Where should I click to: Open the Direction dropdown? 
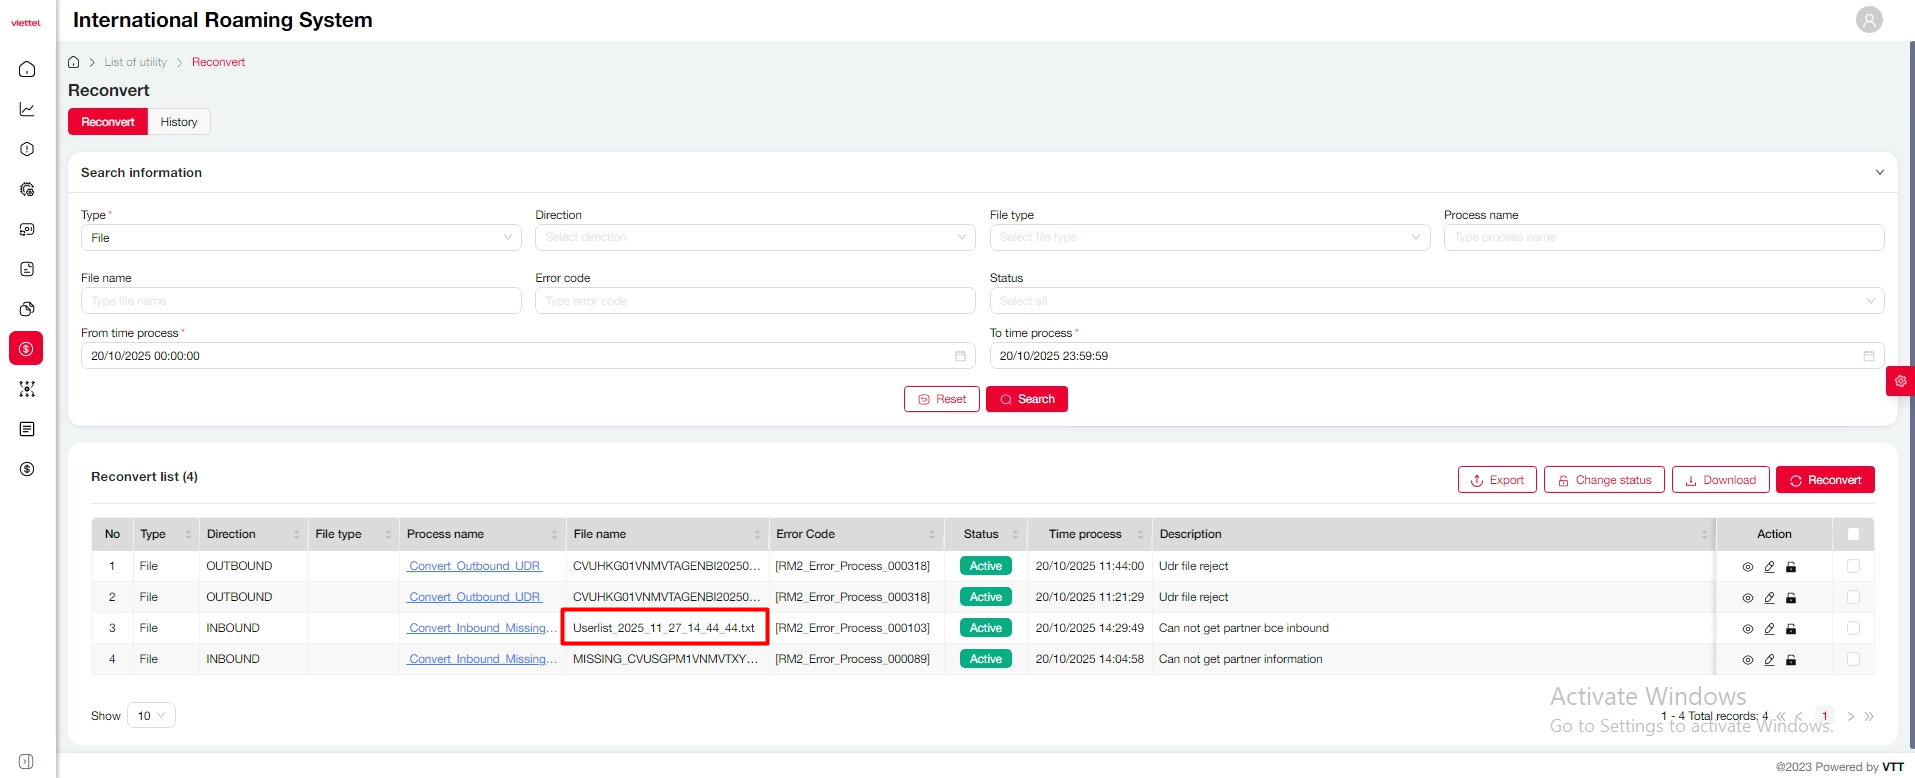754,238
